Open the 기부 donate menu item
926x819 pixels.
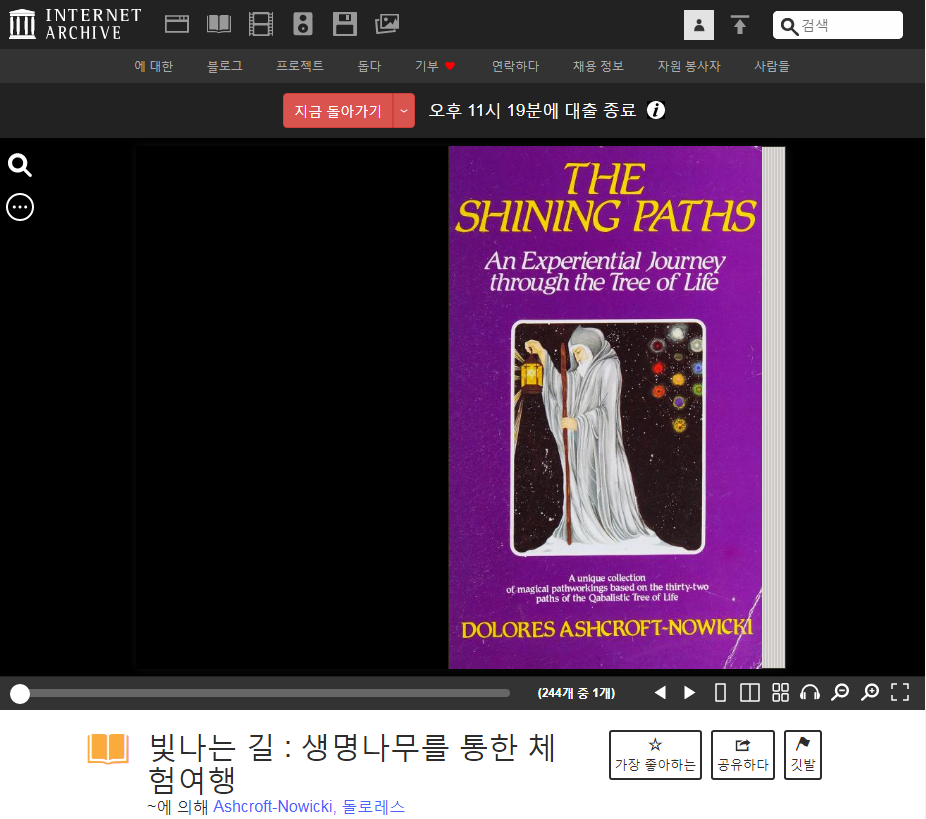[435, 66]
